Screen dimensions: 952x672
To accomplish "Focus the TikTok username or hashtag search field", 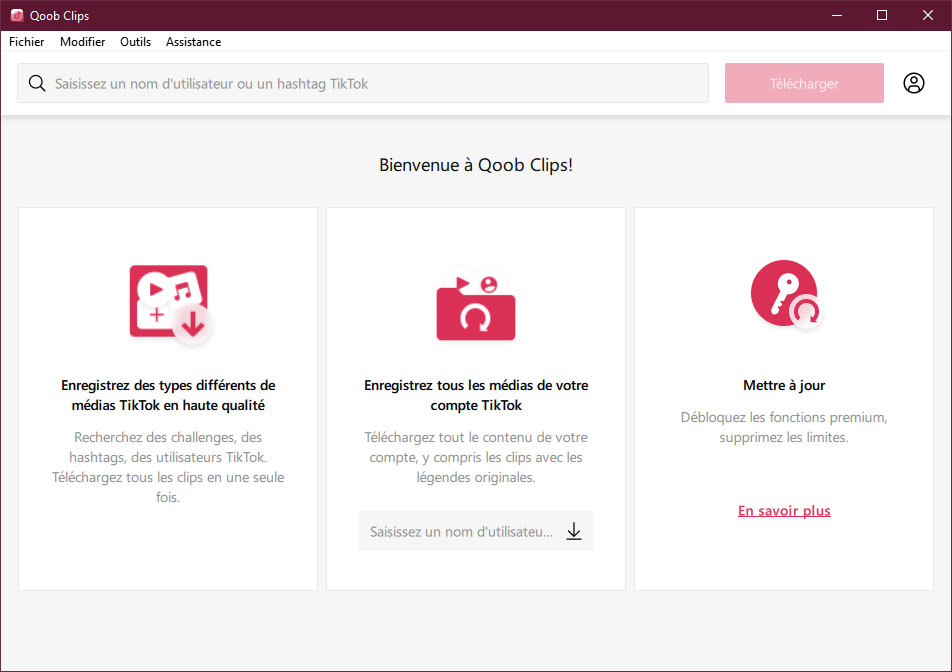I will point(362,83).
